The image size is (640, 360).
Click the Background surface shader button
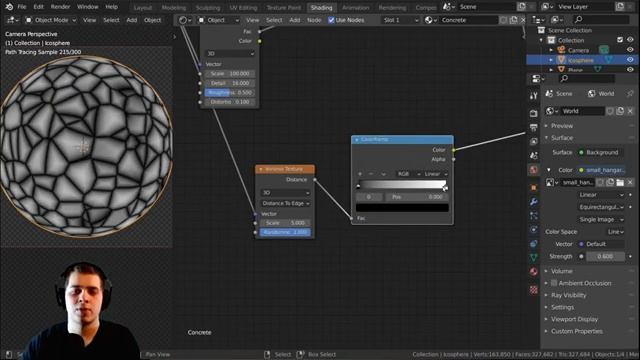tap(601, 153)
